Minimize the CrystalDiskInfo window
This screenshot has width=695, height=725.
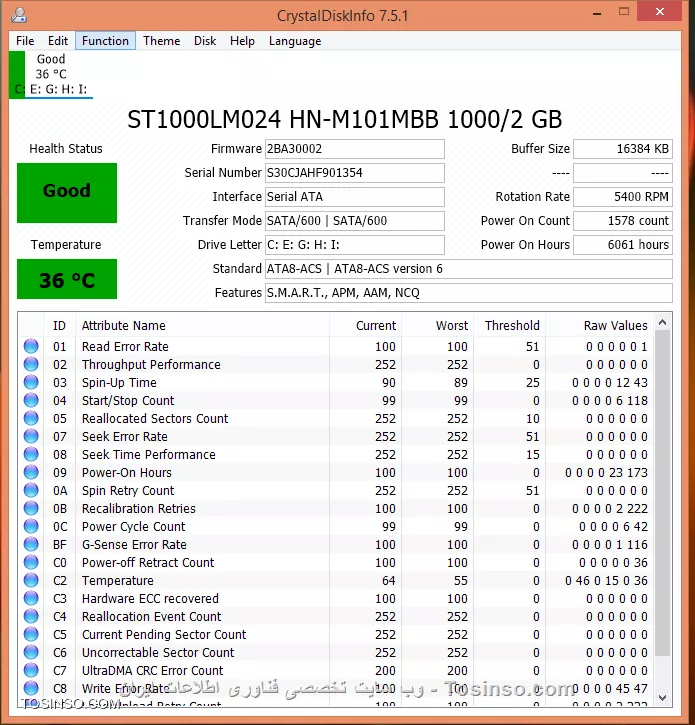[x=597, y=13]
